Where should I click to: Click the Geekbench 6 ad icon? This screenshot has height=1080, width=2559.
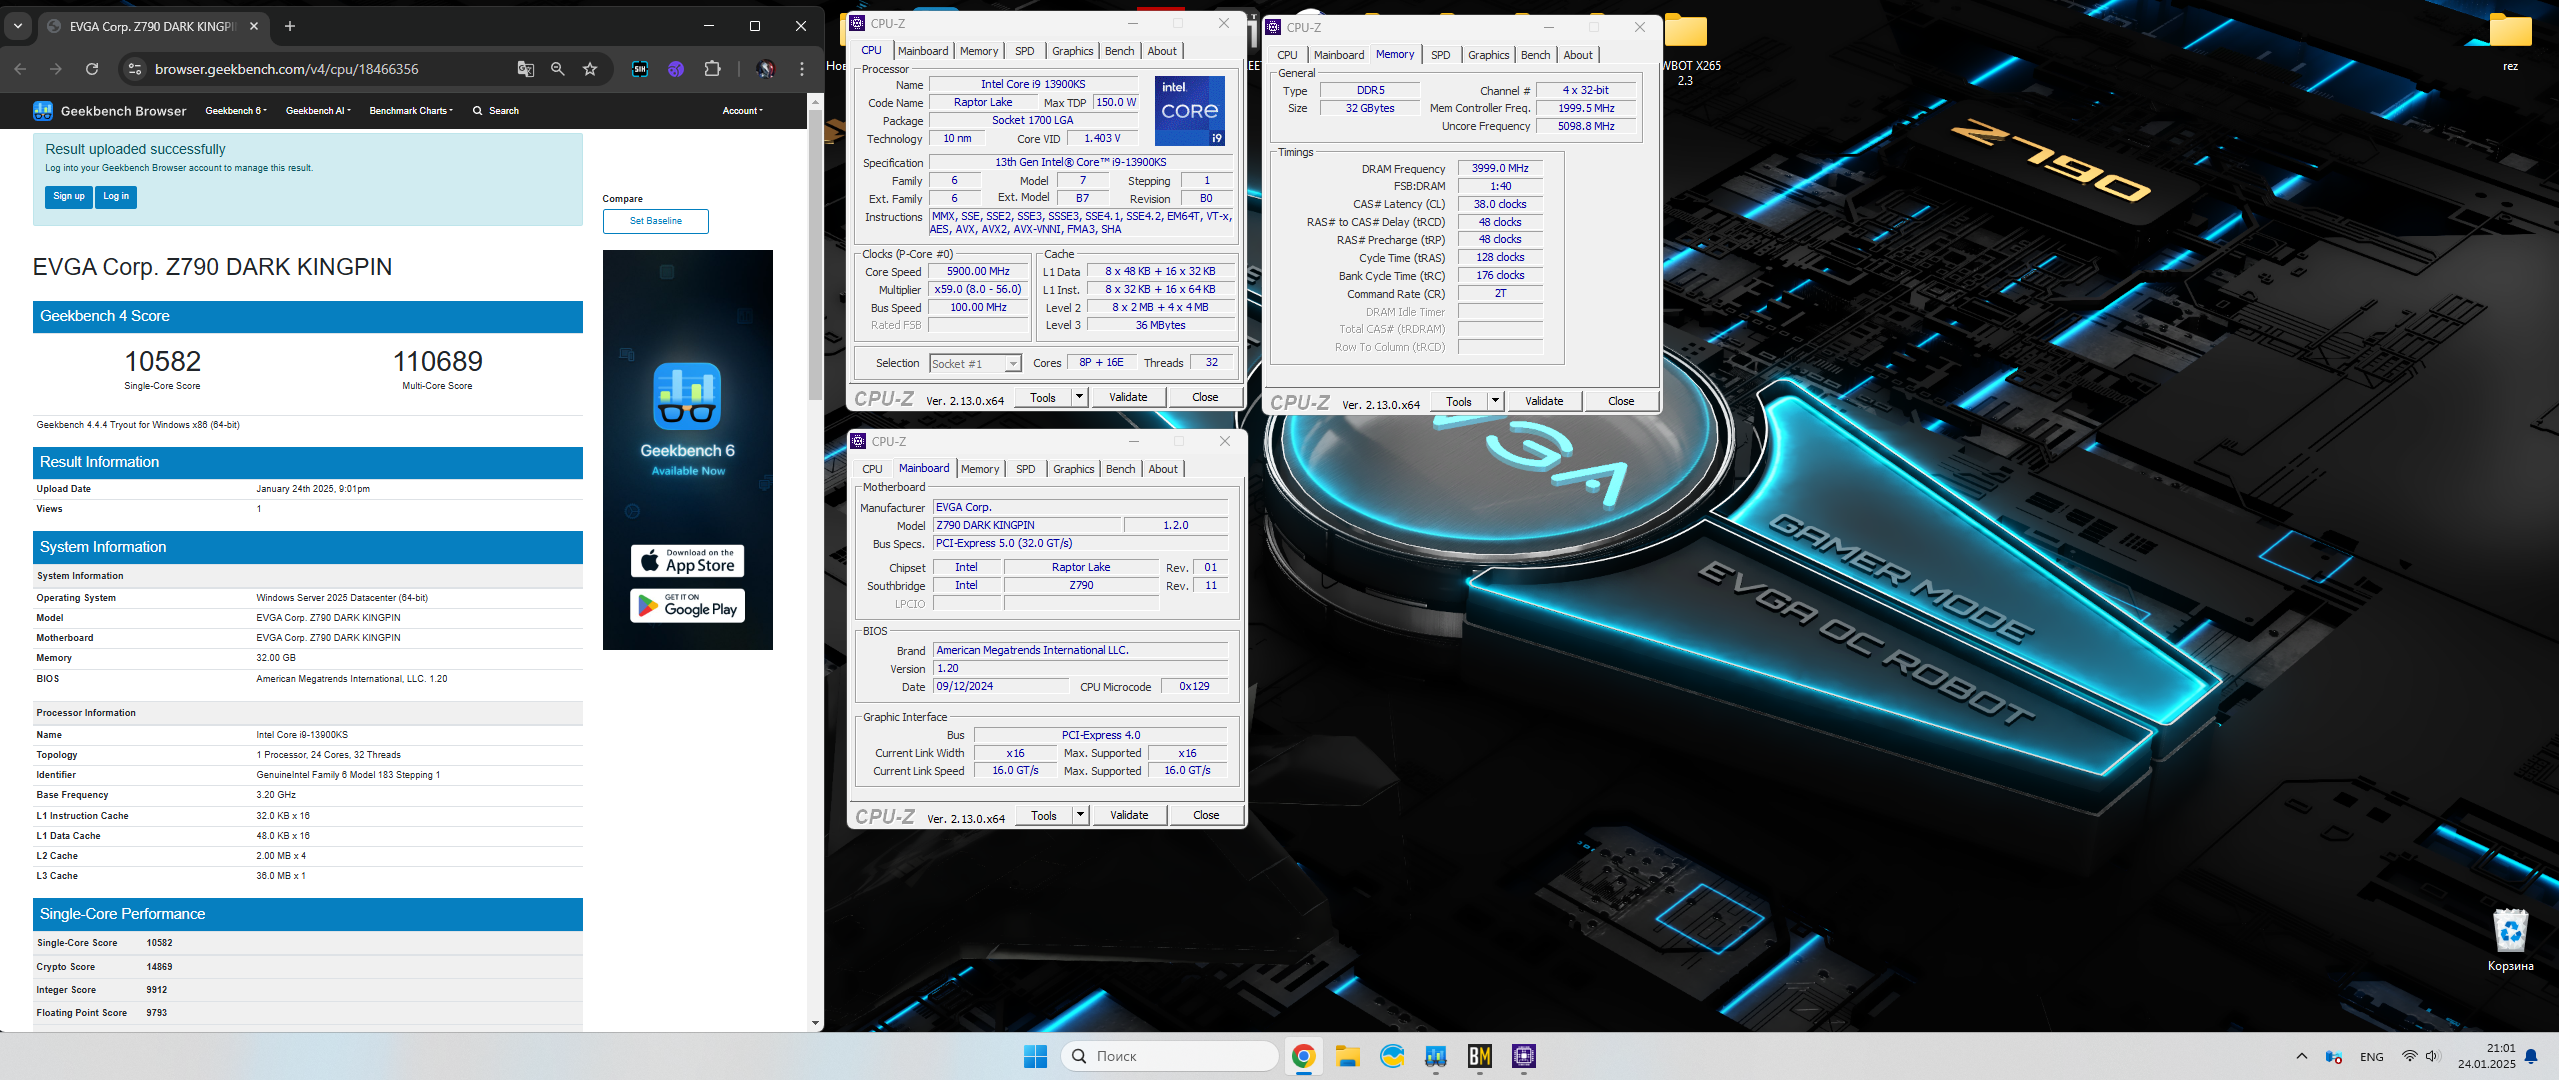click(688, 396)
